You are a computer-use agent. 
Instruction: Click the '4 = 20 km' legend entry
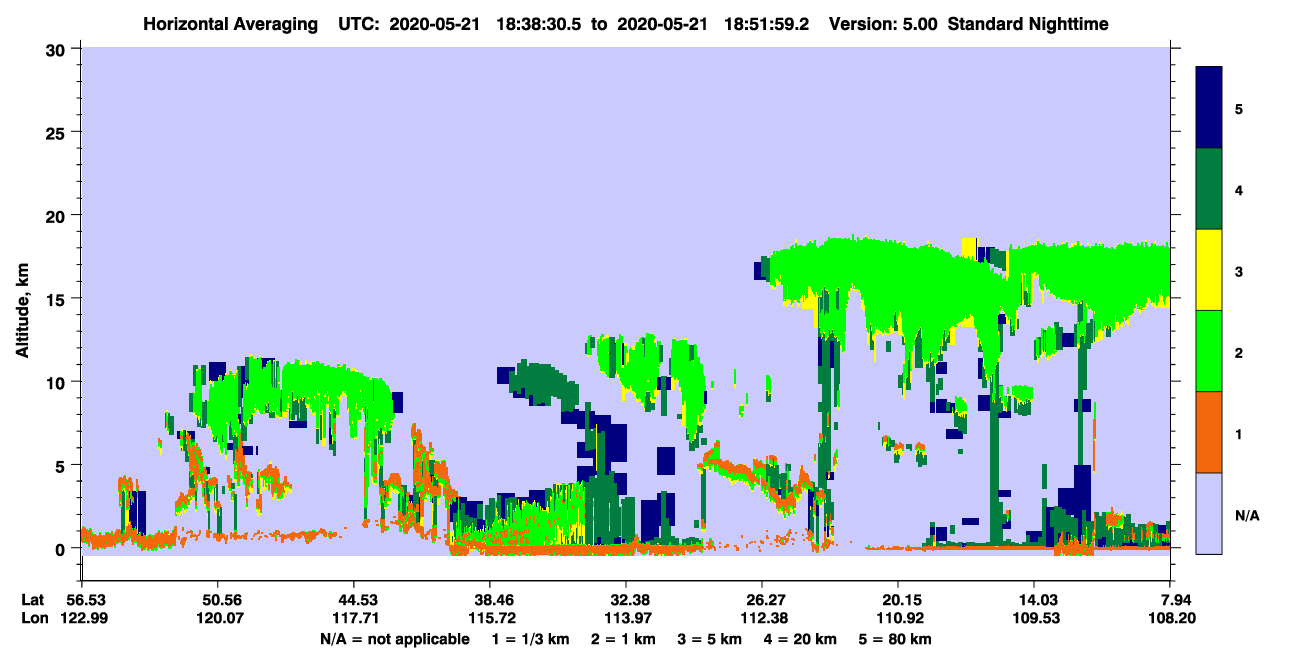[x=802, y=638]
